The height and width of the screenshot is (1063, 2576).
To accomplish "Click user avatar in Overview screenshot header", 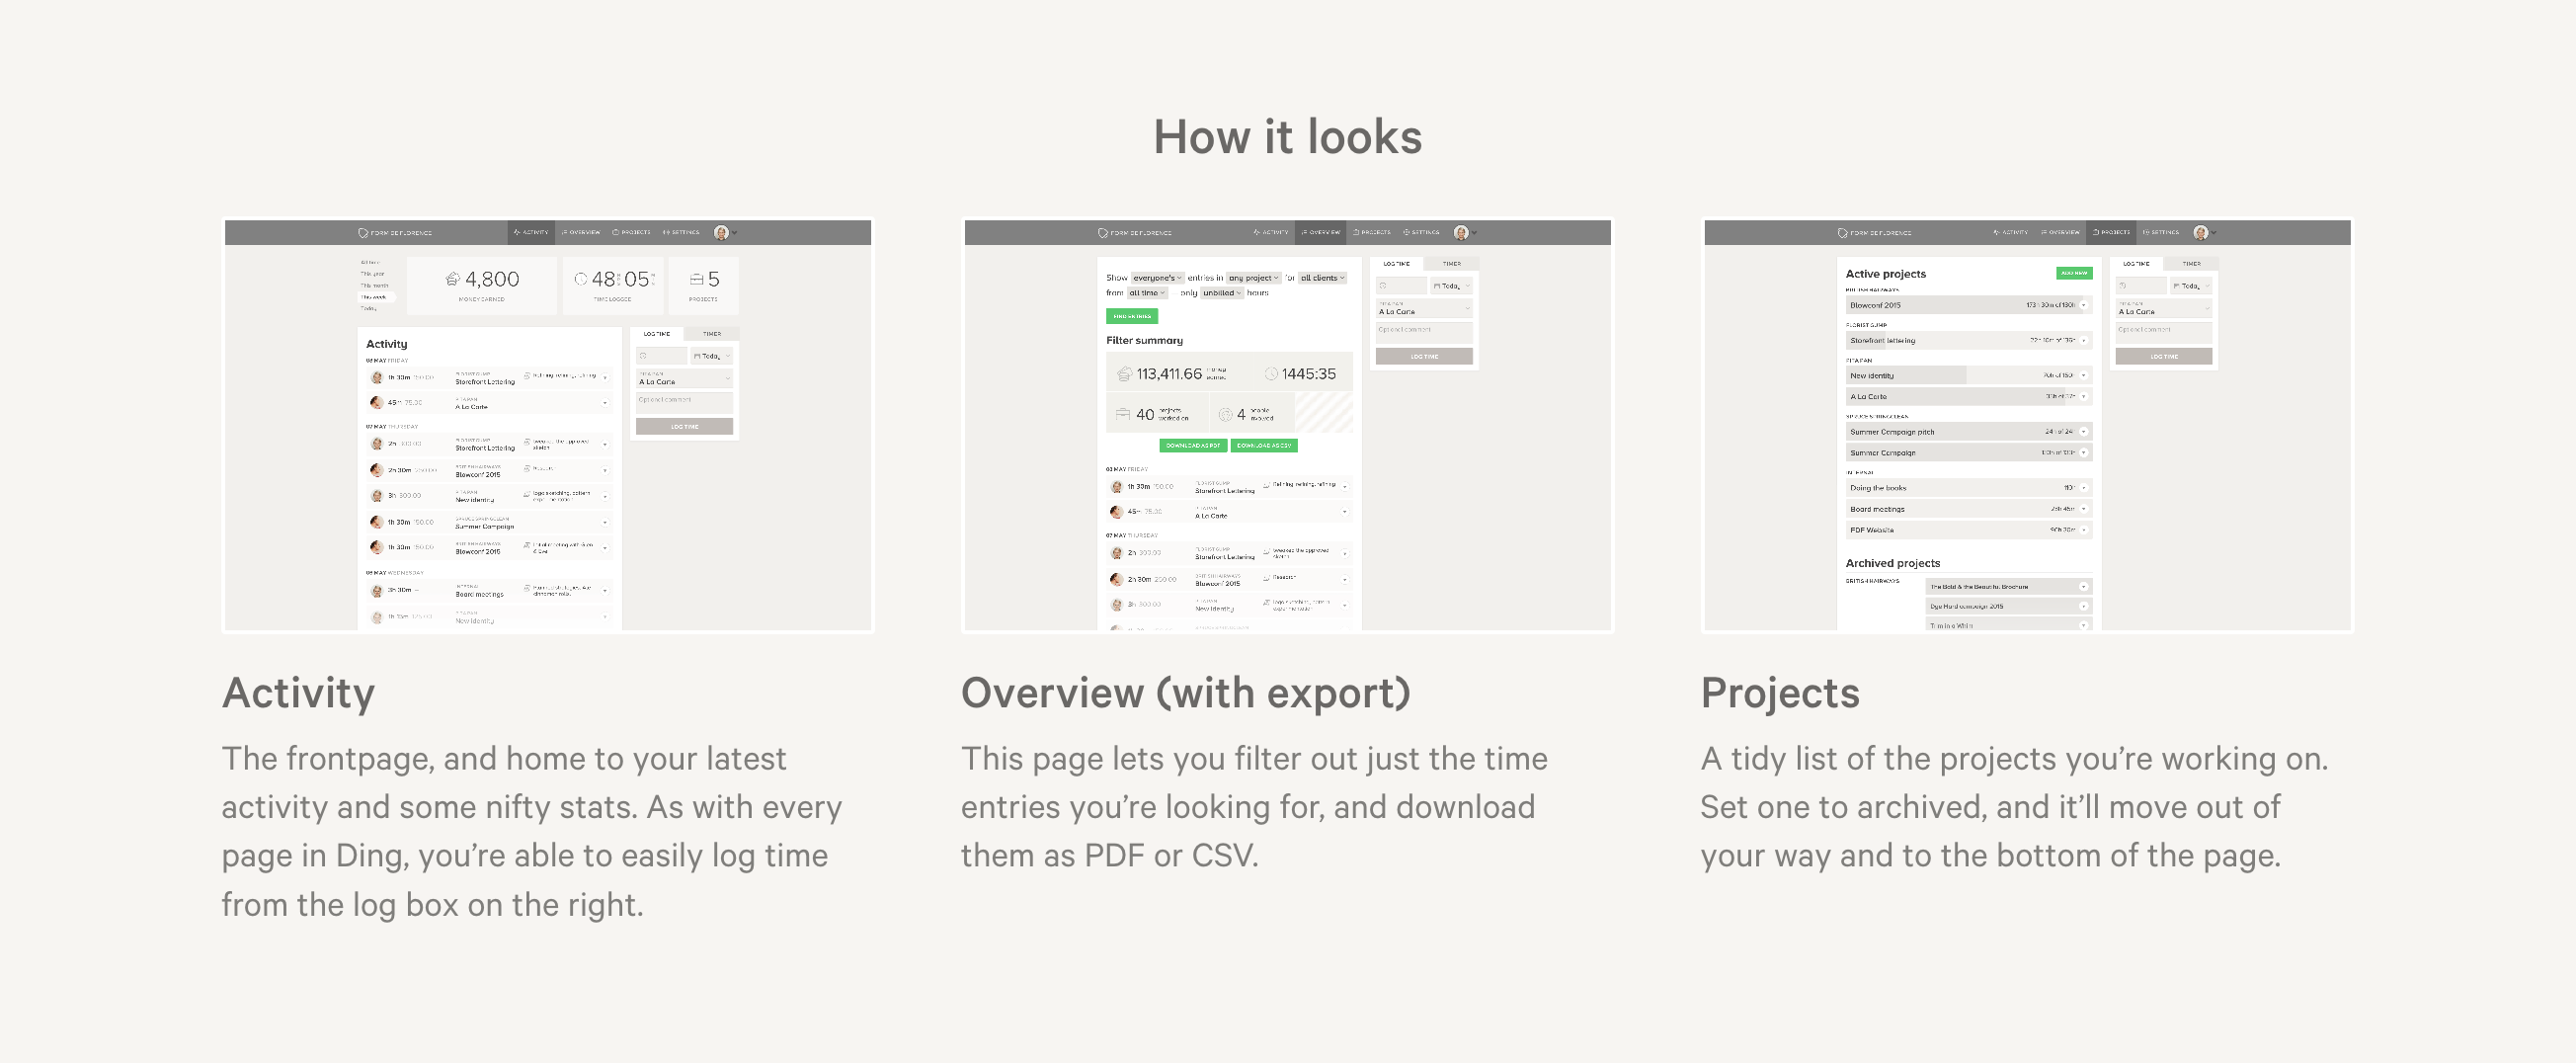I will 1461,232.
